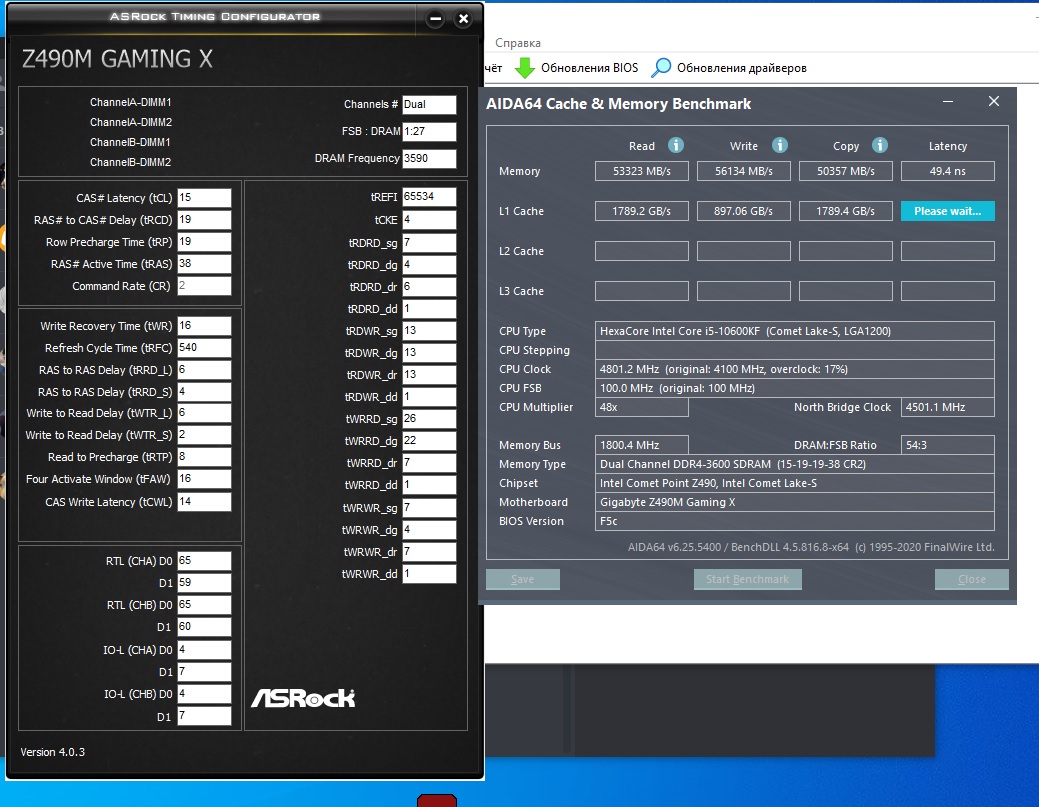
Task: Click the DRAM:FSB Ratio value 54:3
Action: [x=948, y=445]
